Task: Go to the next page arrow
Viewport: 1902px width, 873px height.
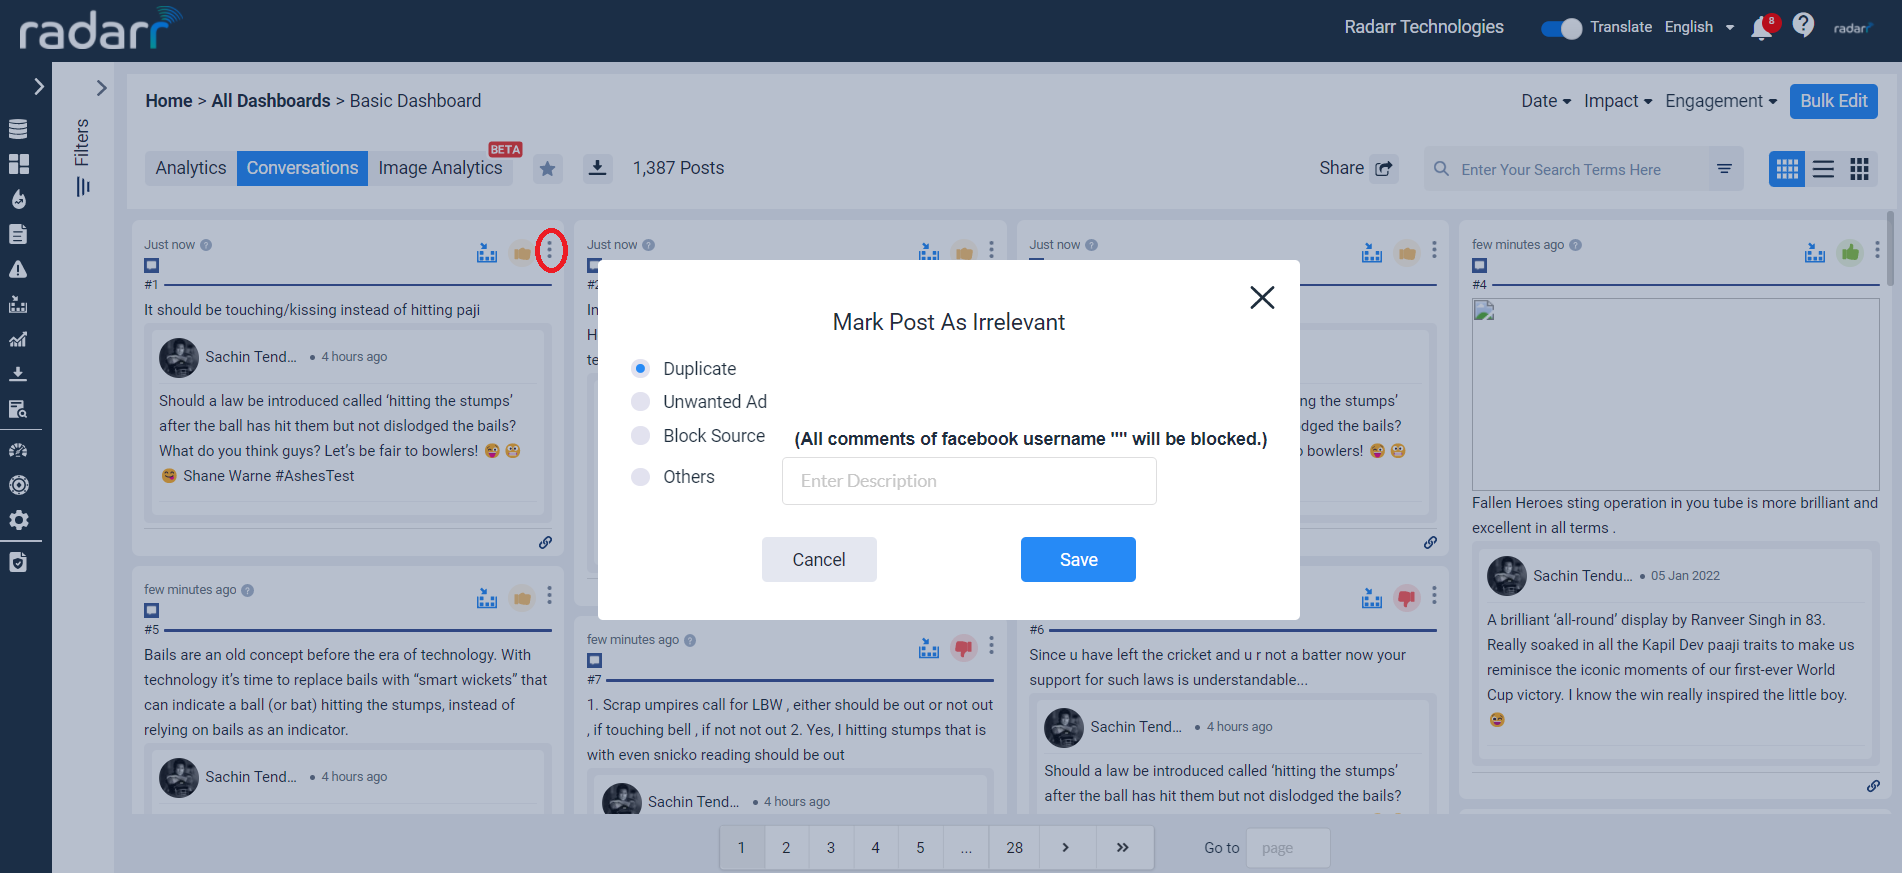Action: click(1066, 847)
